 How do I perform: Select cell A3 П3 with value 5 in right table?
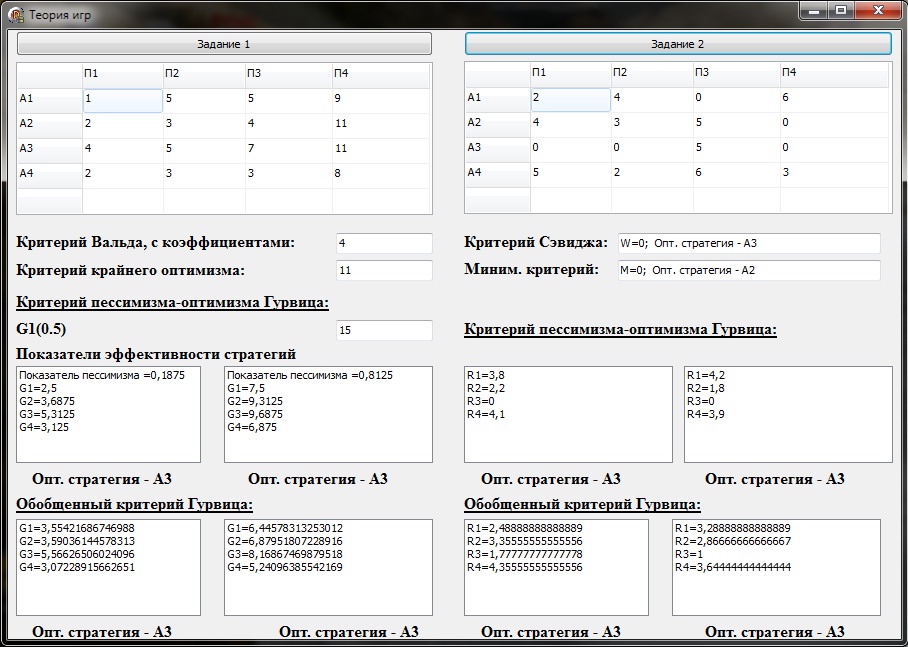(x=737, y=149)
